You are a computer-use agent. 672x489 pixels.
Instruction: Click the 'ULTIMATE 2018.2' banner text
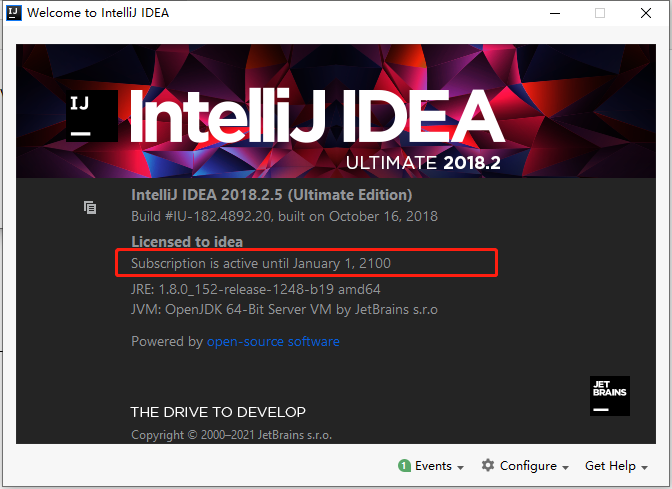[x=423, y=163]
